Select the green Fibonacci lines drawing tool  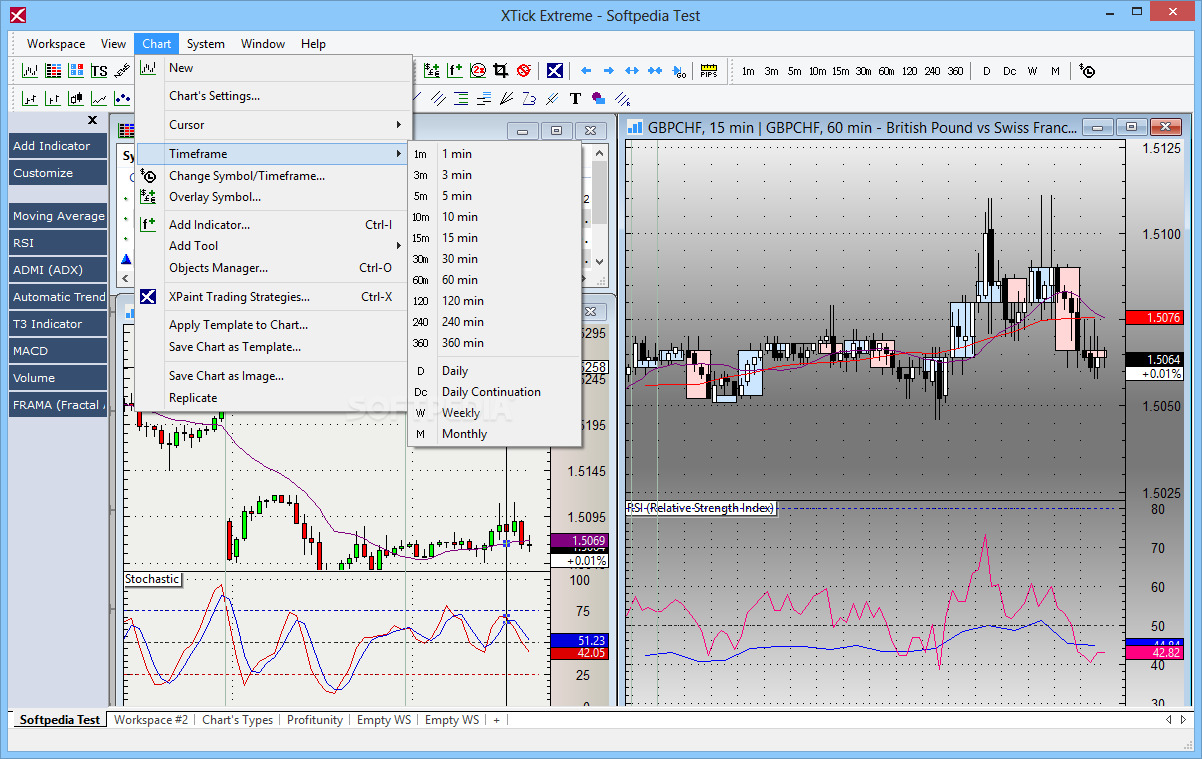460,98
